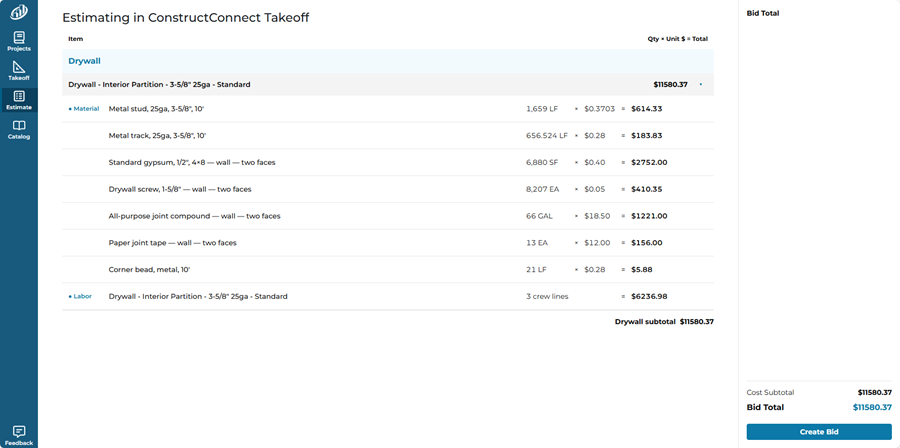
Task: Click the Item column header
Action: coord(76,39)
